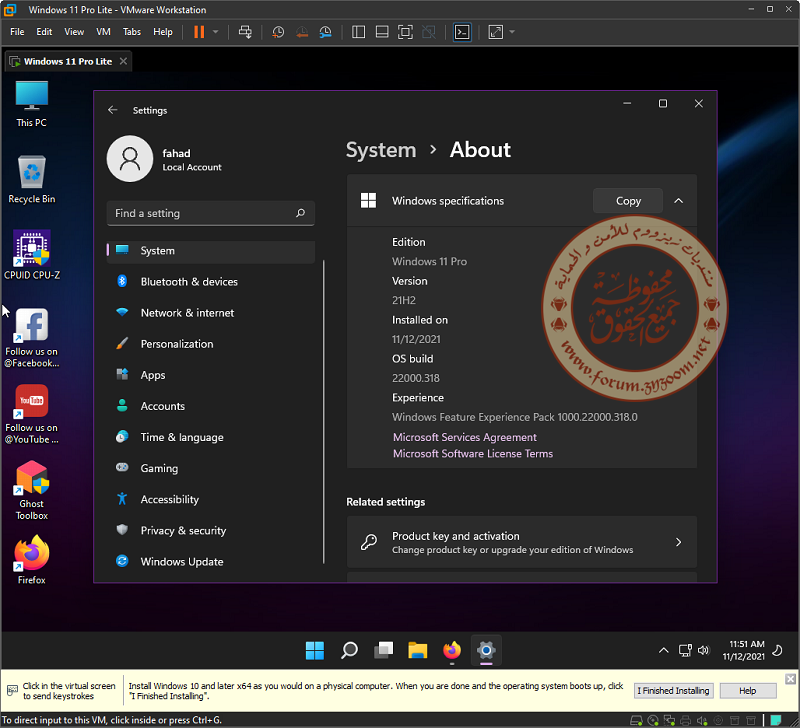Open Firefox from the taskbar
The image size is (800, 728).
pyautogui.click(x=452, y=650)
